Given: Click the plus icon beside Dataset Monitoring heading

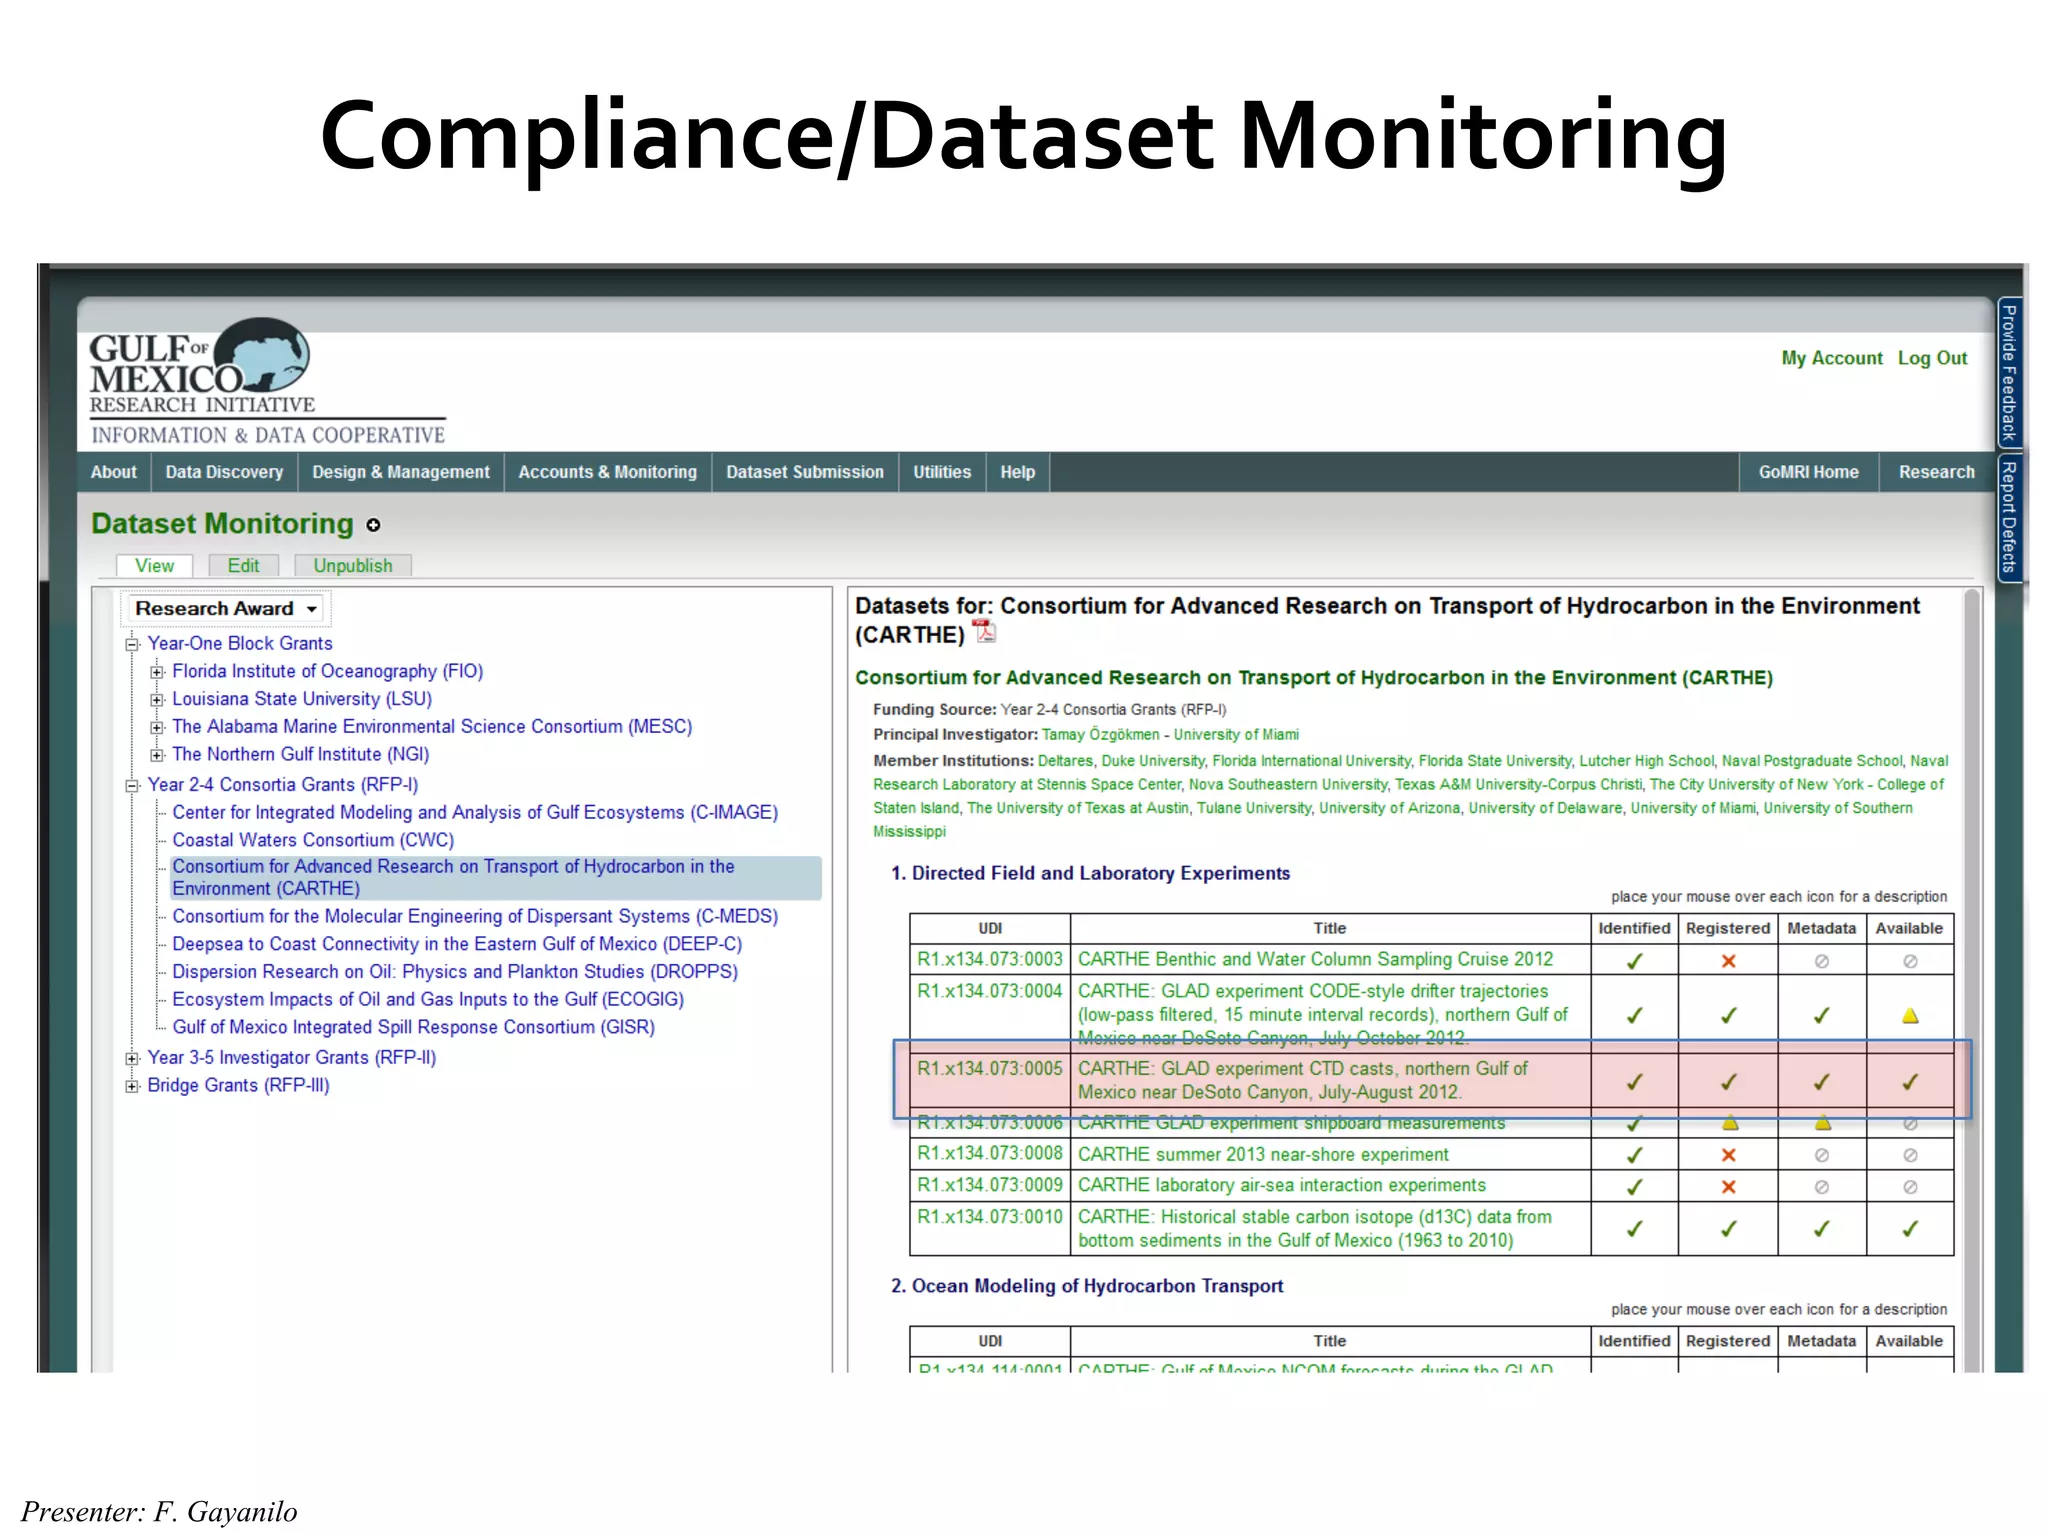Looking at the screenshot, I should pyautogui.click(x=373, y=525).
